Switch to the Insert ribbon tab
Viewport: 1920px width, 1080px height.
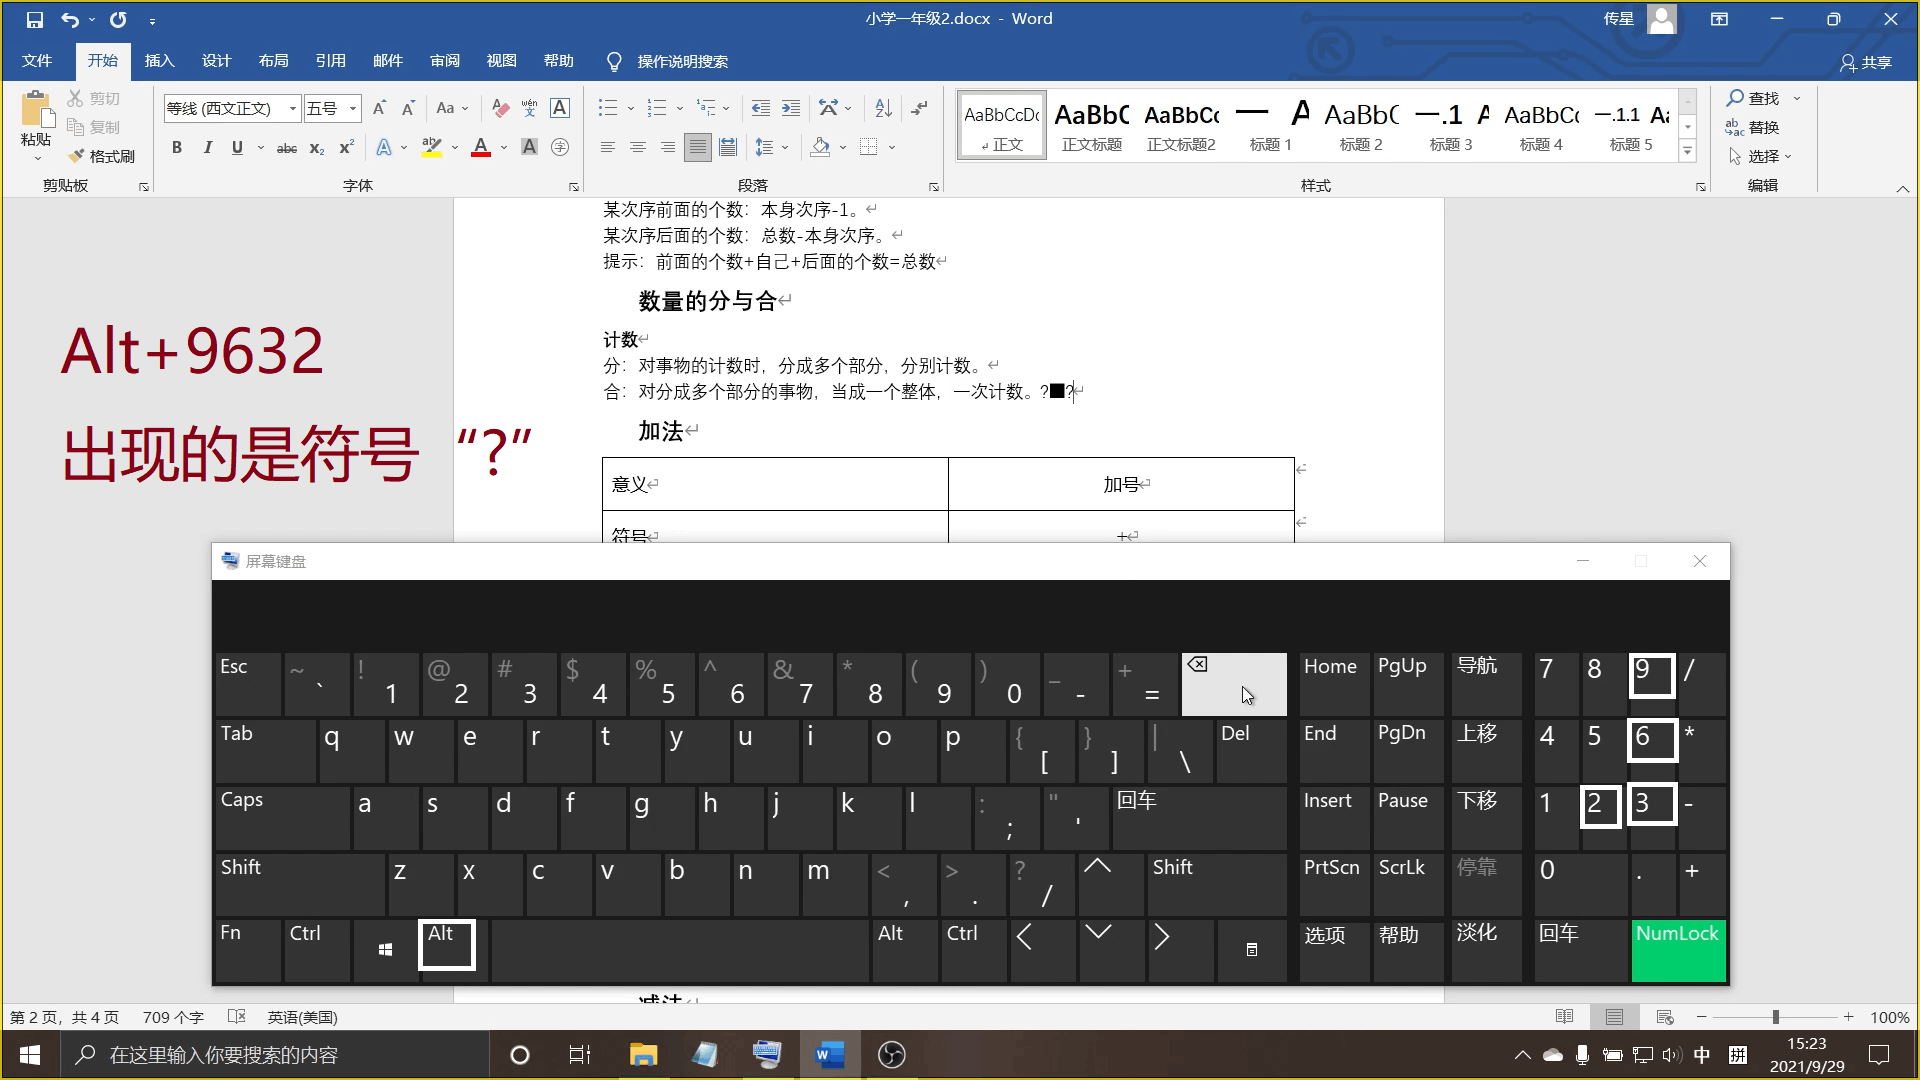click(159, 61)
